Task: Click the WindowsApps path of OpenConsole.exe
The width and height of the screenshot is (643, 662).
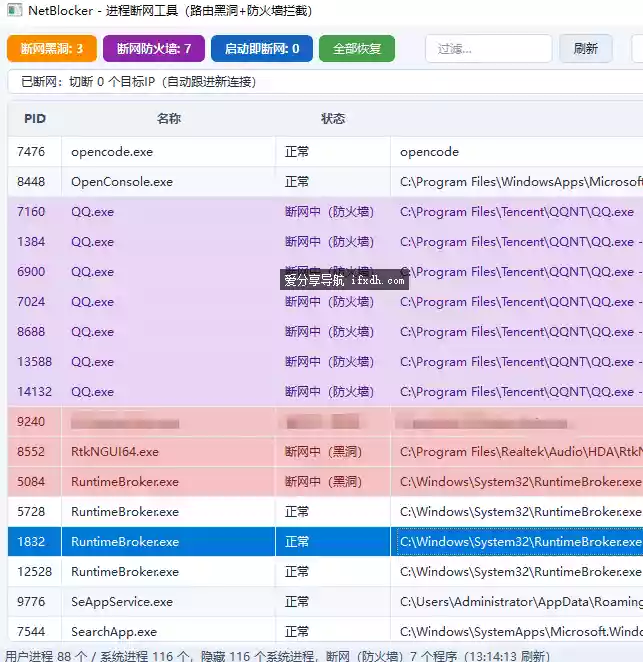Action: click(x=521, y=182)
